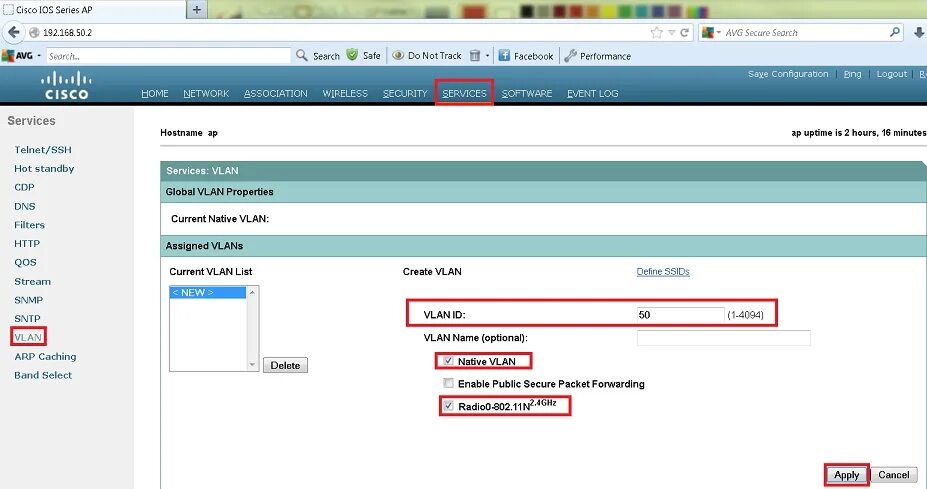This screenshot has height=489, width=927.
Task: Select the Cisco IOS Series AP tab
Action: click(x=93, y=9)
